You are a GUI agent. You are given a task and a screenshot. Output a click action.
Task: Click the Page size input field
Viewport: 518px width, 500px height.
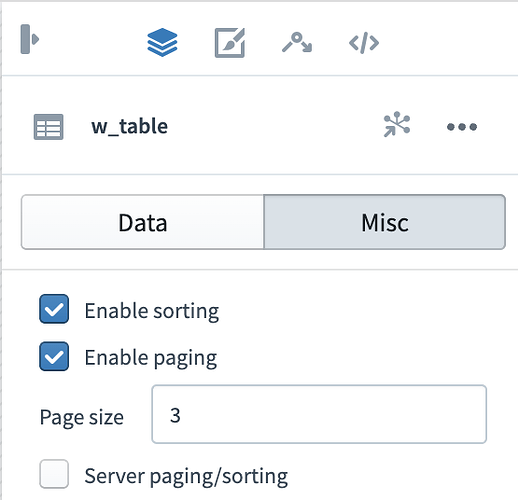(x=319, y=414)
